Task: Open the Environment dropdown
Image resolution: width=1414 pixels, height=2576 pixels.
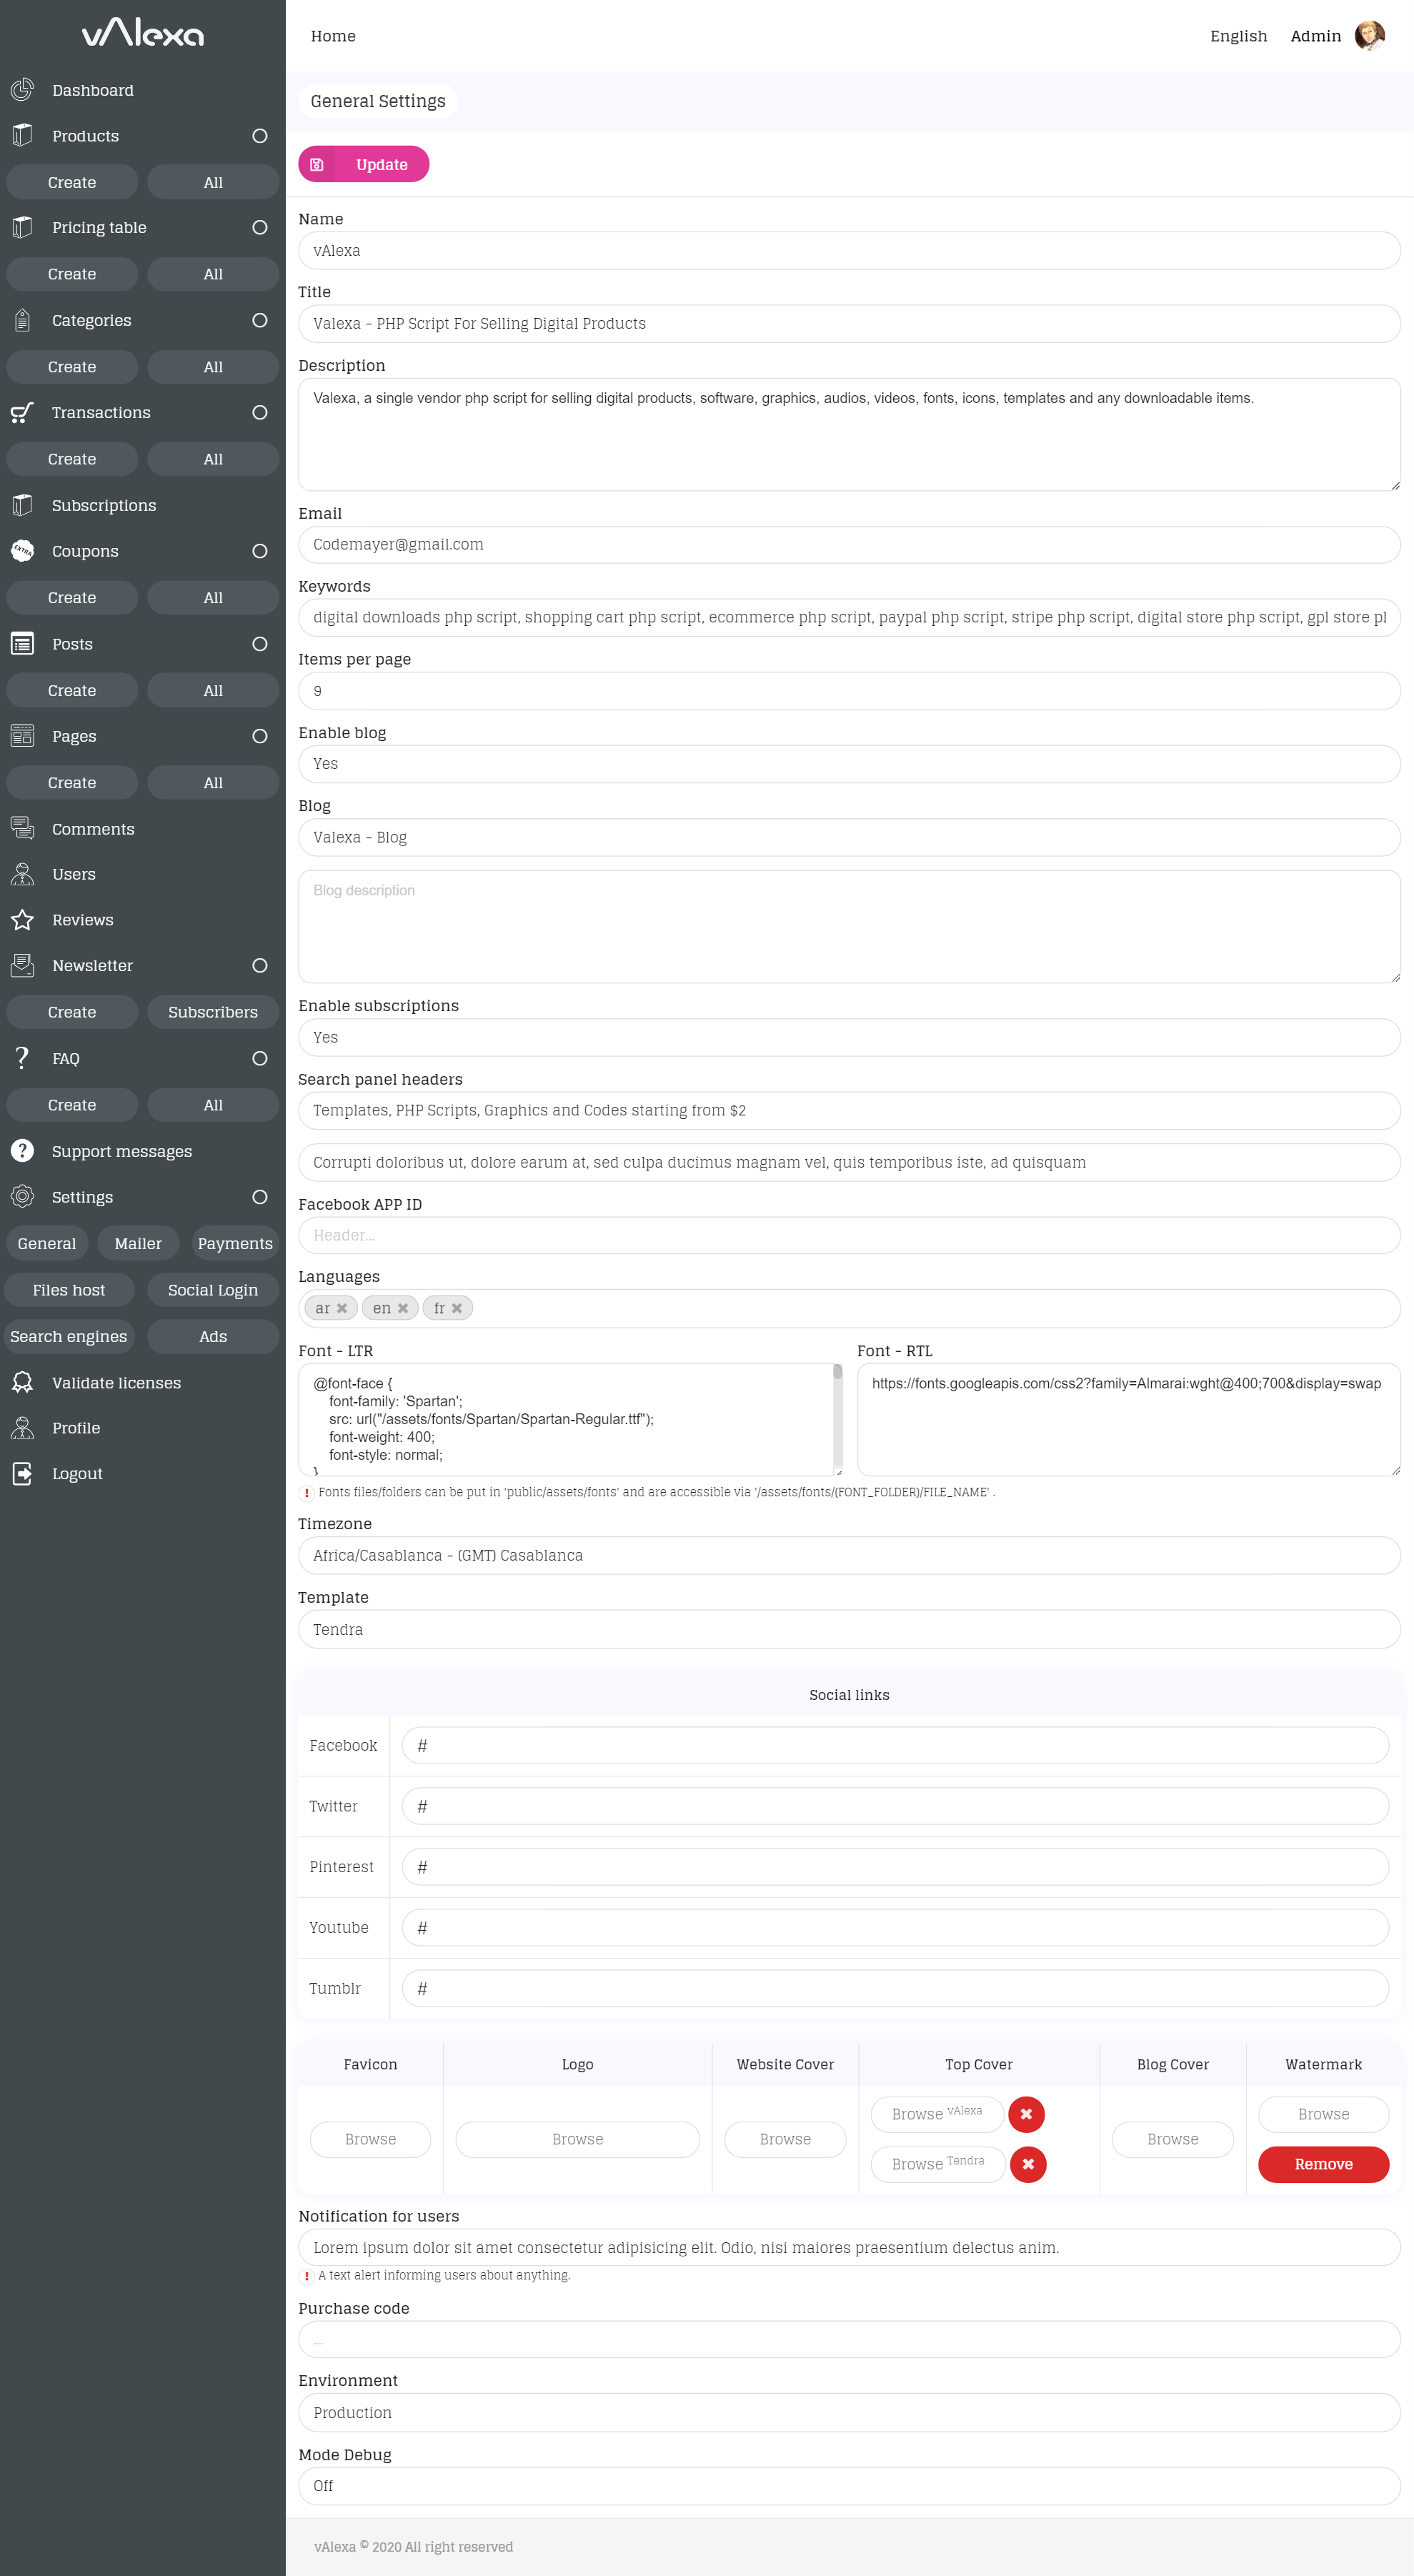Action: tap(848, 2413)
